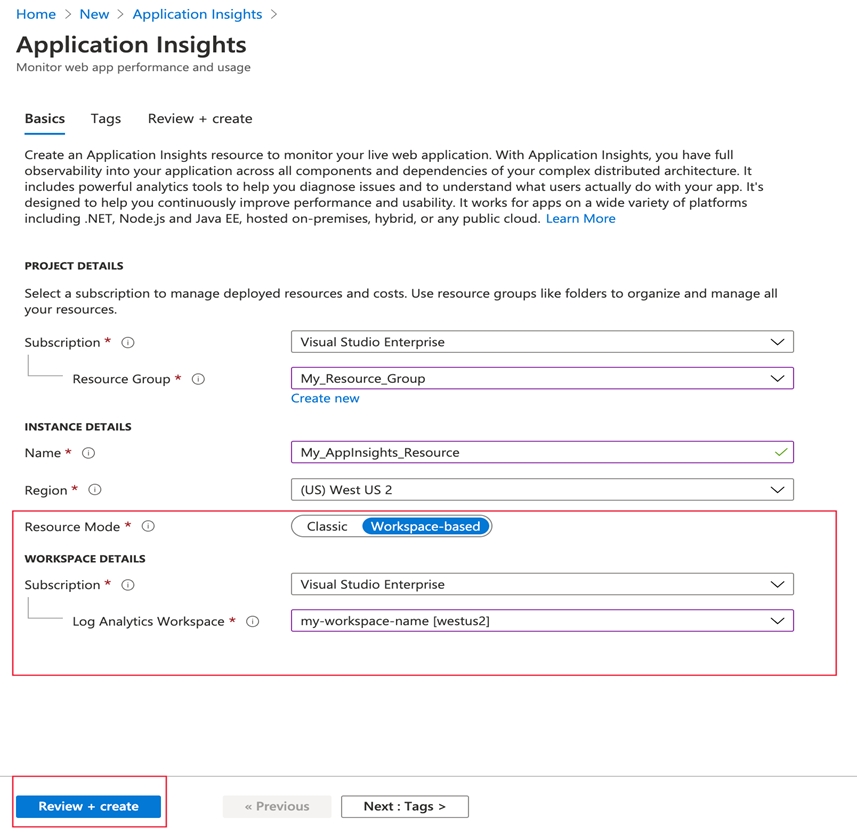857x832 pixels.
Task: Expand the Log Analytics Workspace dropdown
Action: (x=541, y=621)
